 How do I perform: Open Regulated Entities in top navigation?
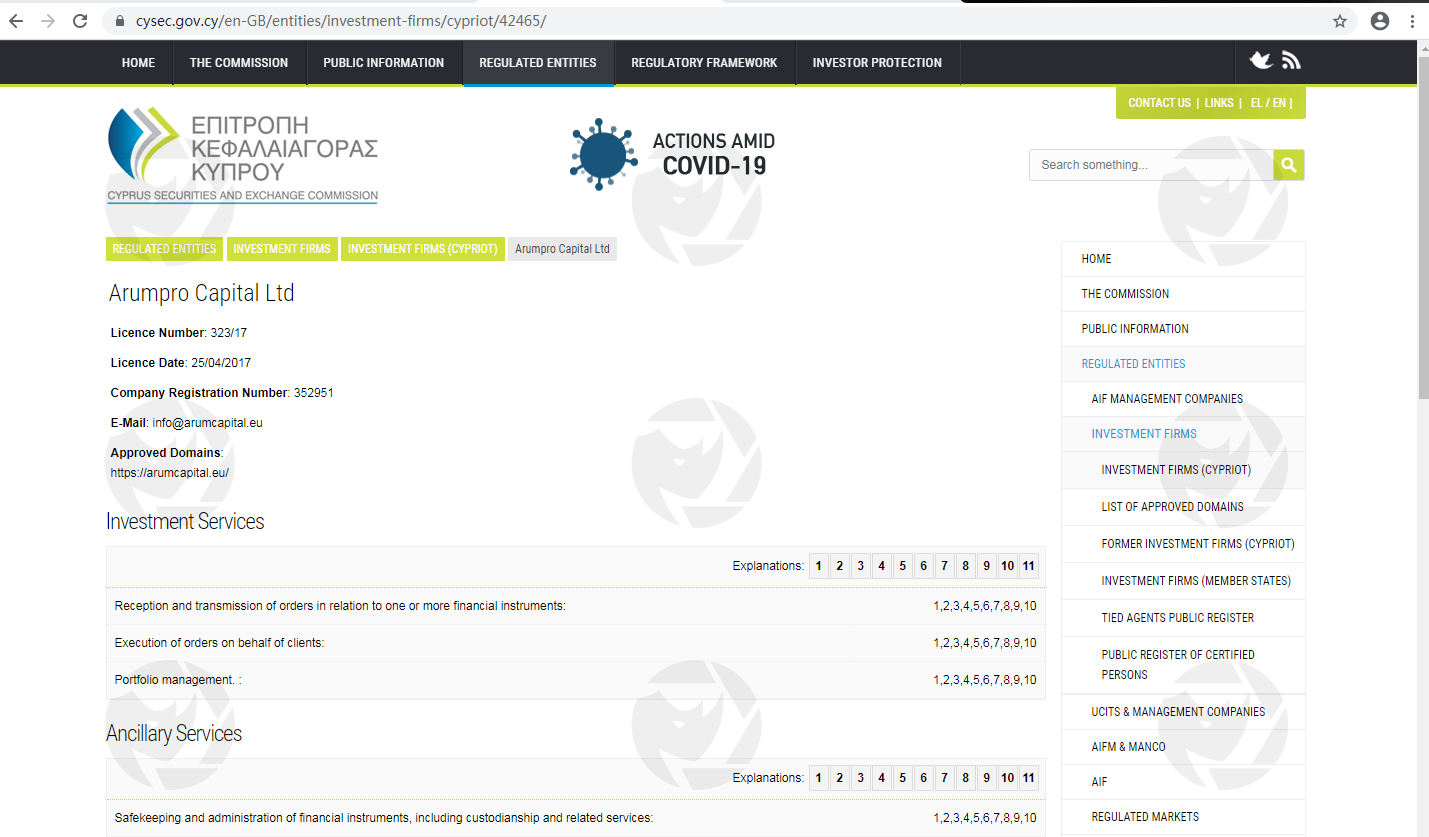[538, 62]
